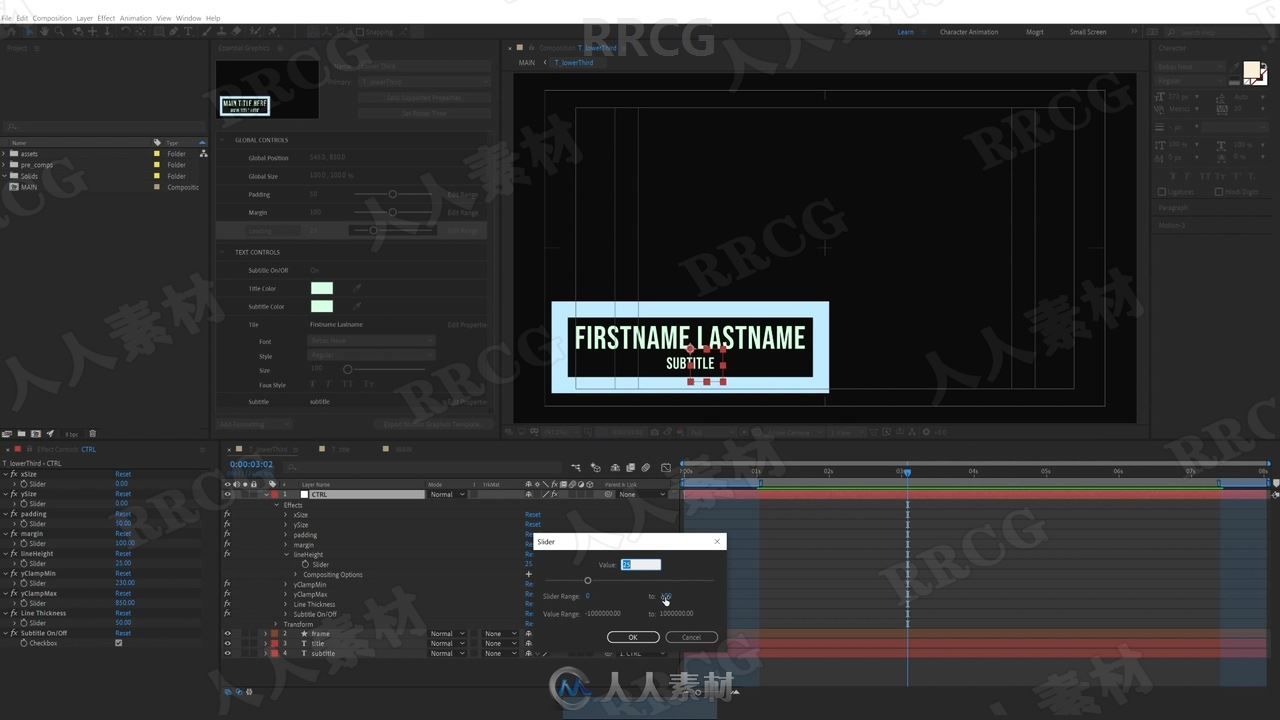Open the Parent dropdown for CTRL layer

pyautogui.click(x=641, y=494)
